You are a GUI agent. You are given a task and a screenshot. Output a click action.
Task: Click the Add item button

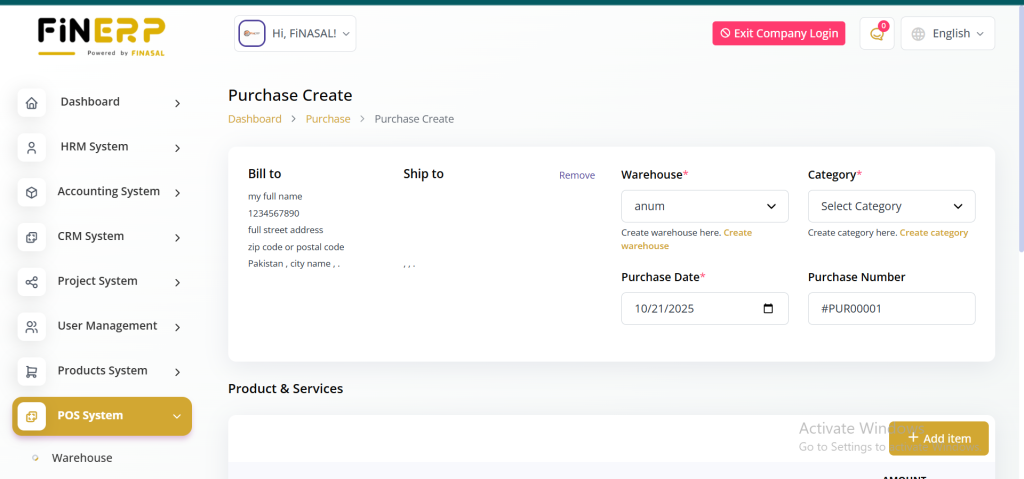[x=938, y=438]
